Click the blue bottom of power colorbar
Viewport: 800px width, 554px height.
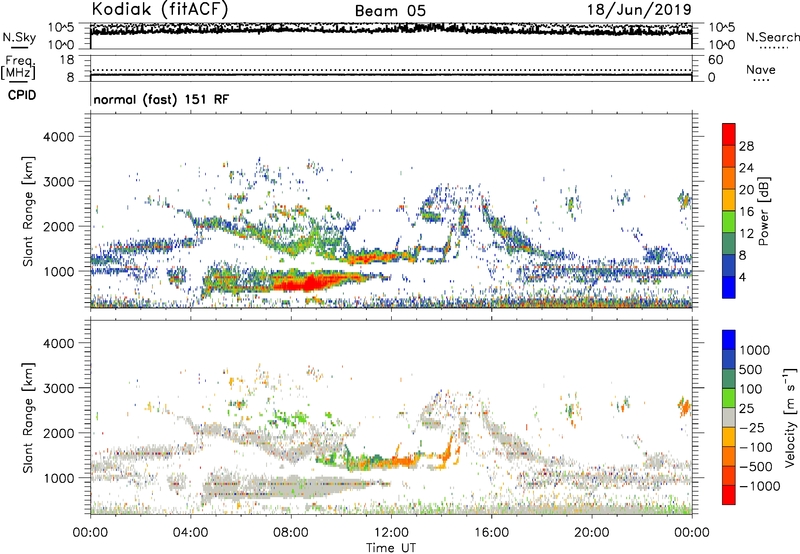[729, 288]
